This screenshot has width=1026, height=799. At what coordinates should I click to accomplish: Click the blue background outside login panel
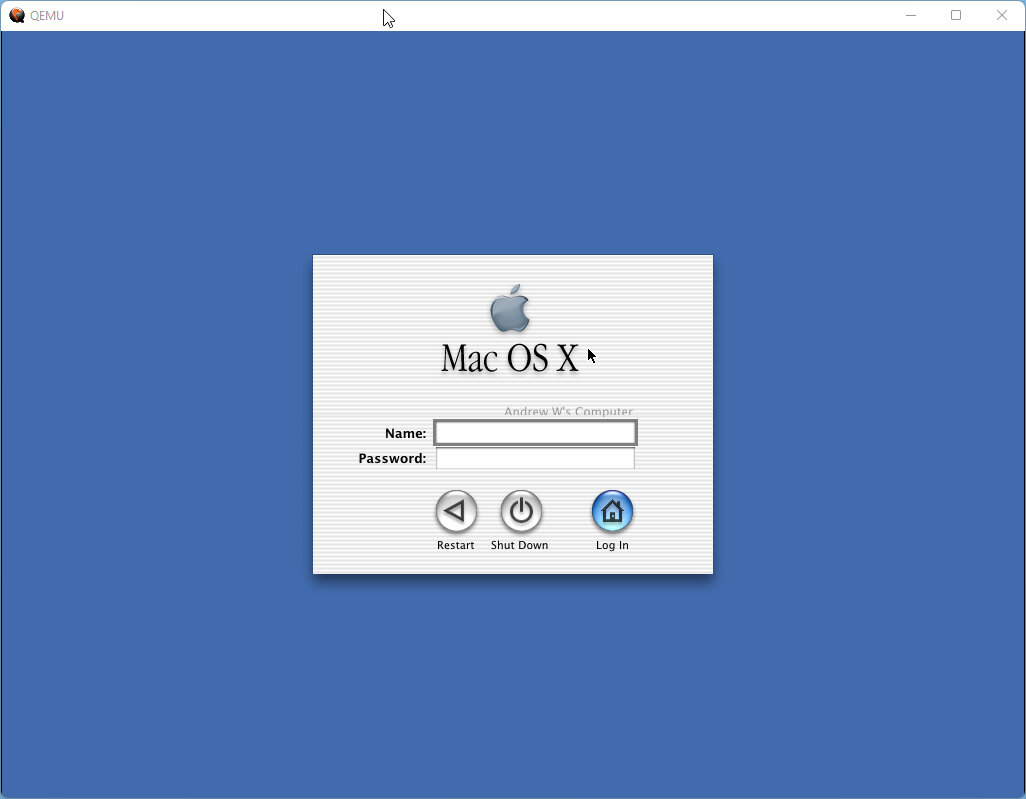(x=160, y=400)
